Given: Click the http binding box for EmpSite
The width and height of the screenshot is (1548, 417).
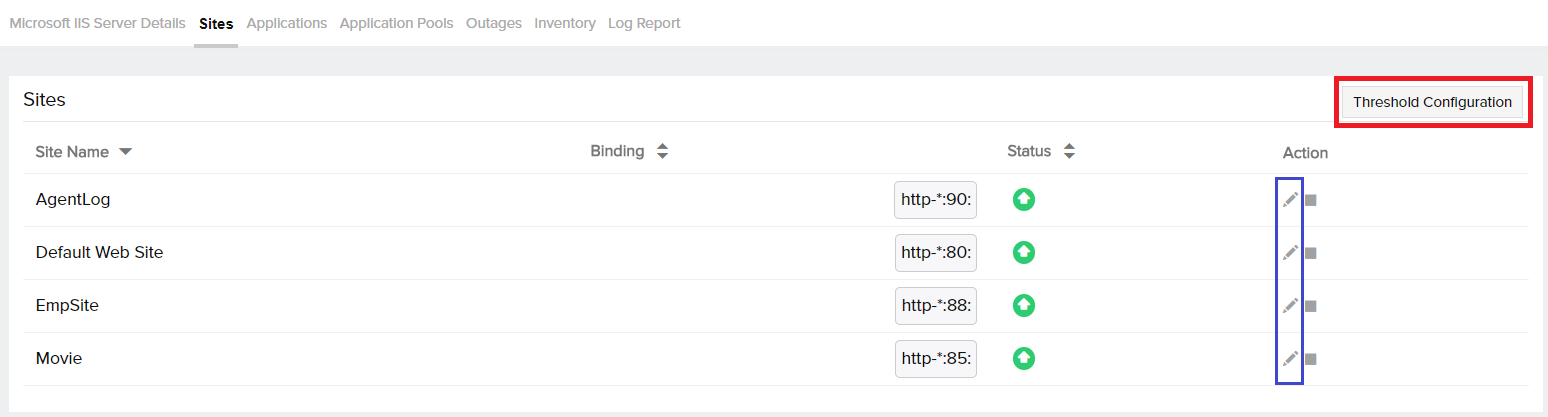Looking at the screenshot, I should coord(935,306).
